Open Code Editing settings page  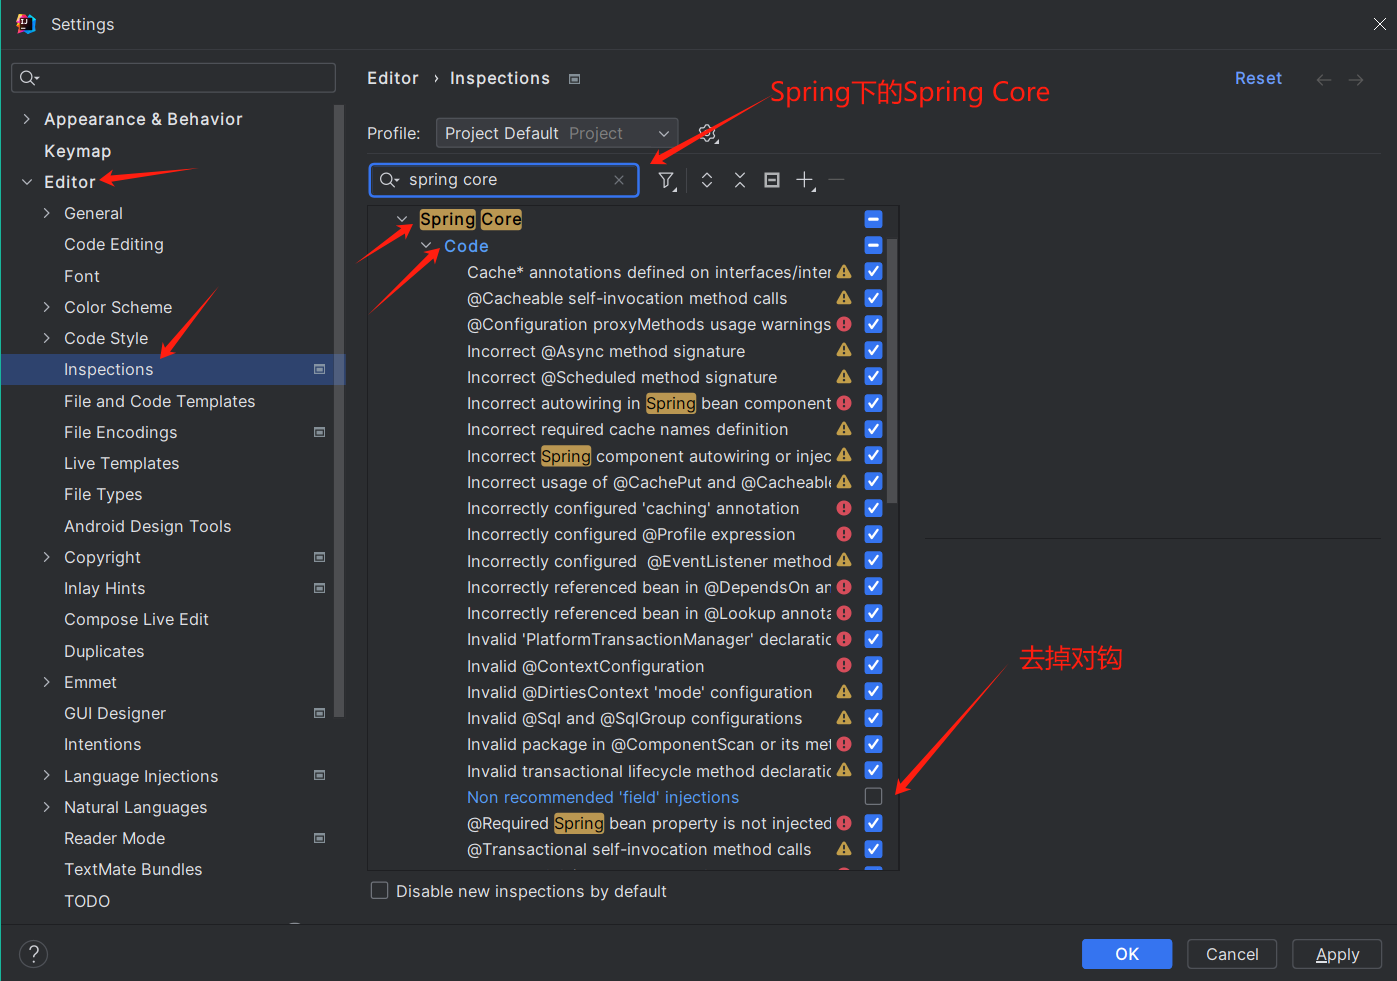pos(114,244)
